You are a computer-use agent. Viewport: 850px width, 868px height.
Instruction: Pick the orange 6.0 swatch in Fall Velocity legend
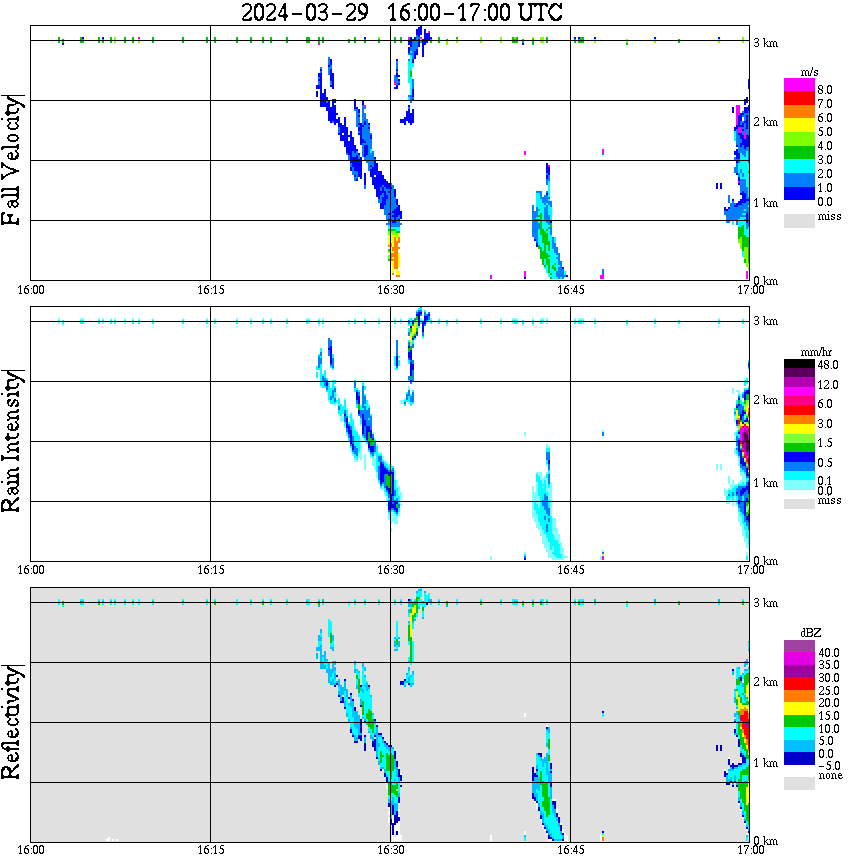click(x=799, y=111)
